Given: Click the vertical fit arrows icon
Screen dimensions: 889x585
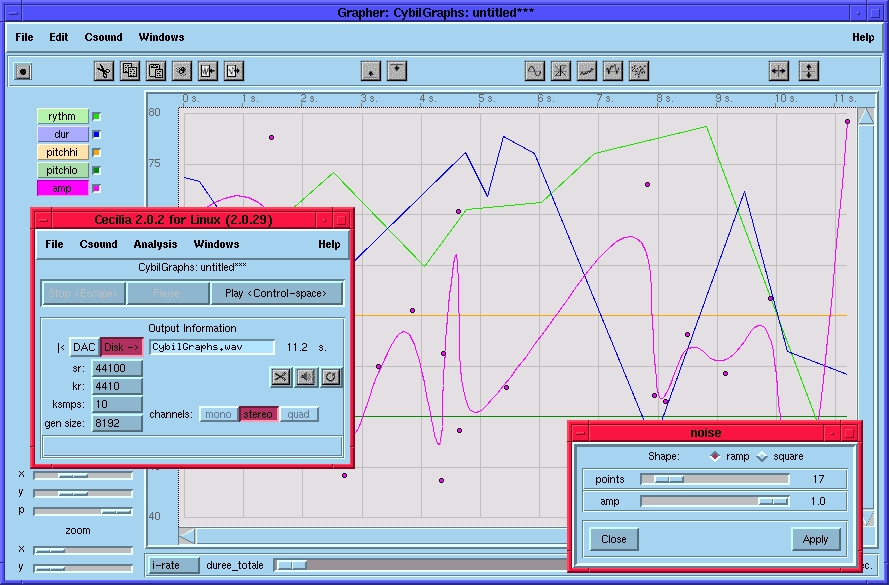Looking at the screenshot, I should point(811,71).
